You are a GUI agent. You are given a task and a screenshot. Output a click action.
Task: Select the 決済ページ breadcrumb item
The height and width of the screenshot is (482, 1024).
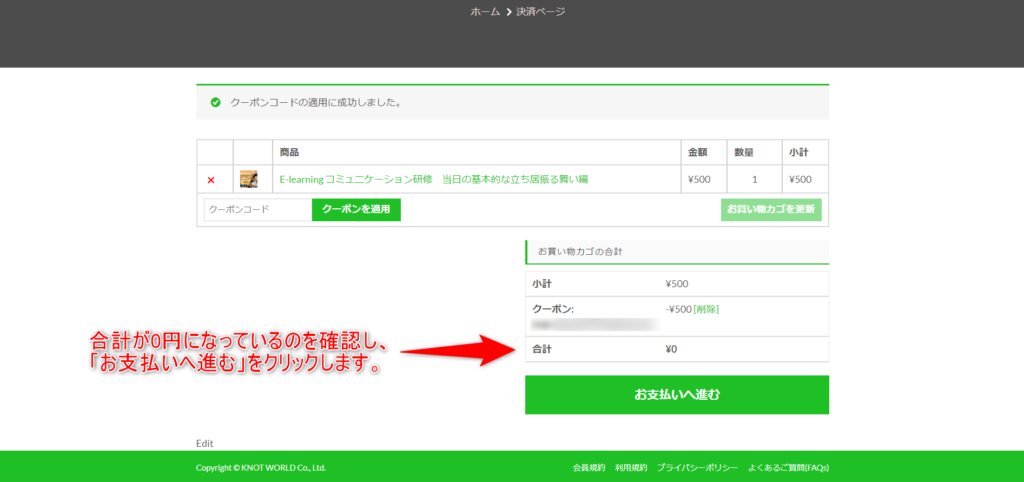point(541,12)
